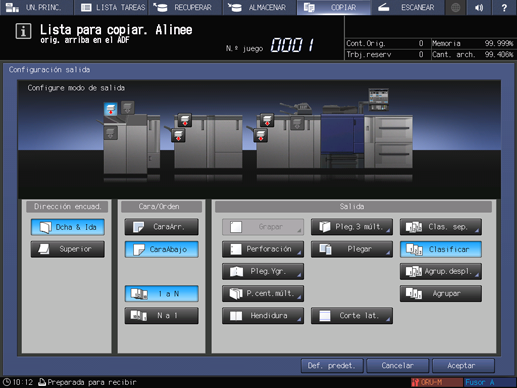Click the ORU-M status indicator
The height and width of the screenshot is (388, 517).
[437, 382]
